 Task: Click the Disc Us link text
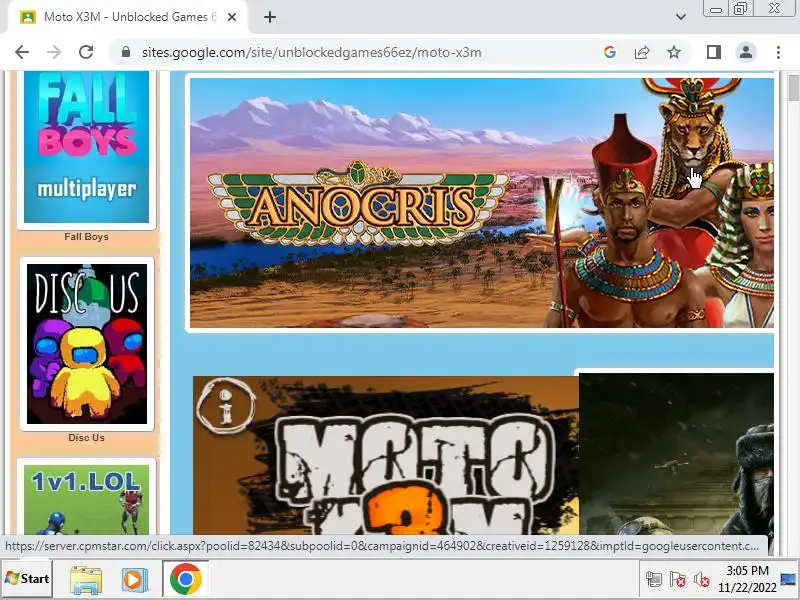86,438
